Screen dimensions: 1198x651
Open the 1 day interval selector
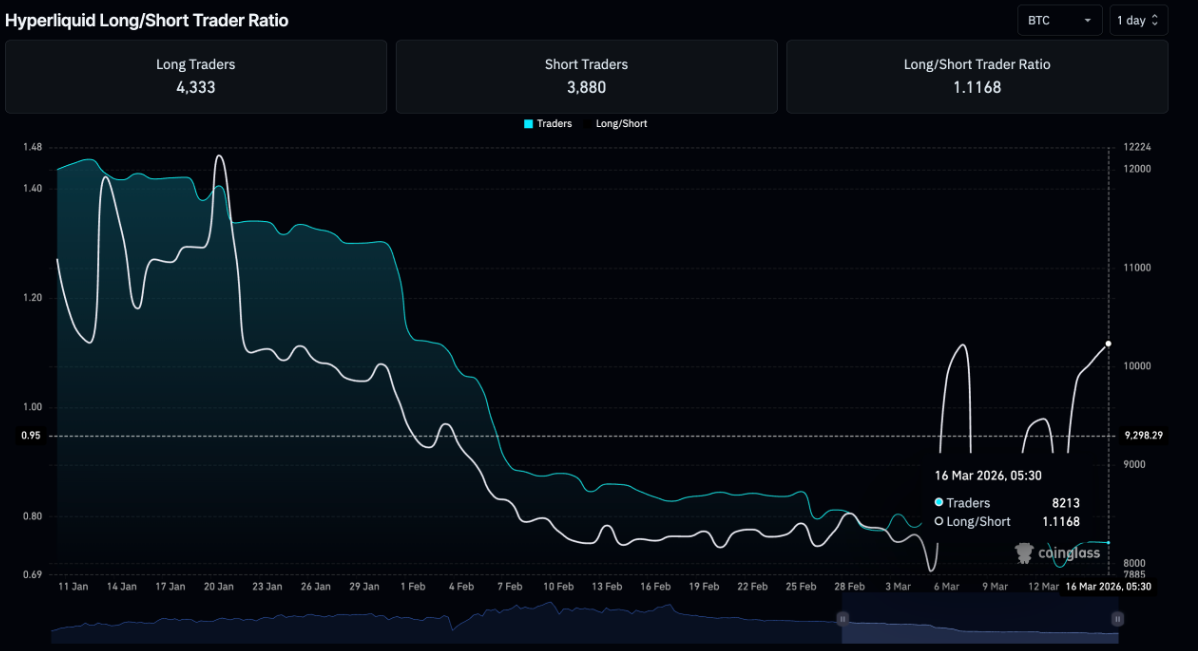coord(1138,19)
